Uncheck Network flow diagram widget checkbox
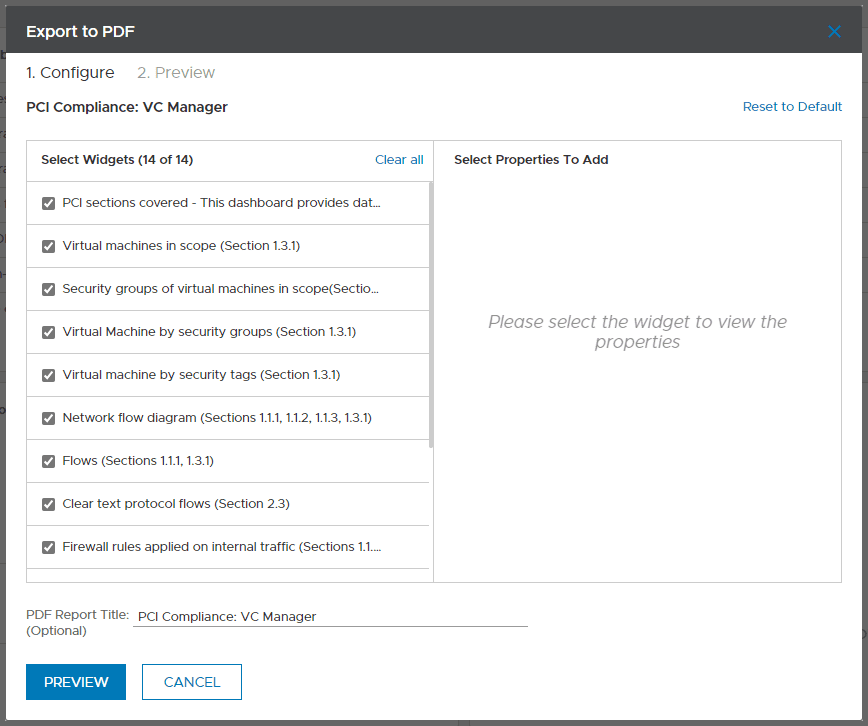This screenshot has height=726, width=868. pos(48,419)
